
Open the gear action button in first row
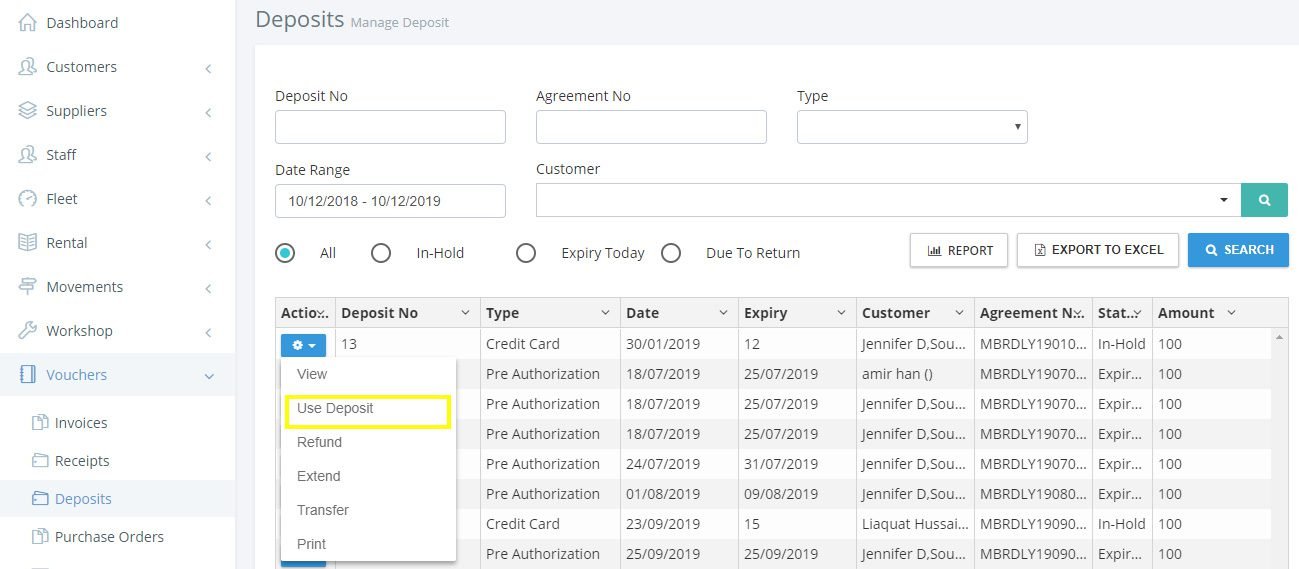pos(304,345)
